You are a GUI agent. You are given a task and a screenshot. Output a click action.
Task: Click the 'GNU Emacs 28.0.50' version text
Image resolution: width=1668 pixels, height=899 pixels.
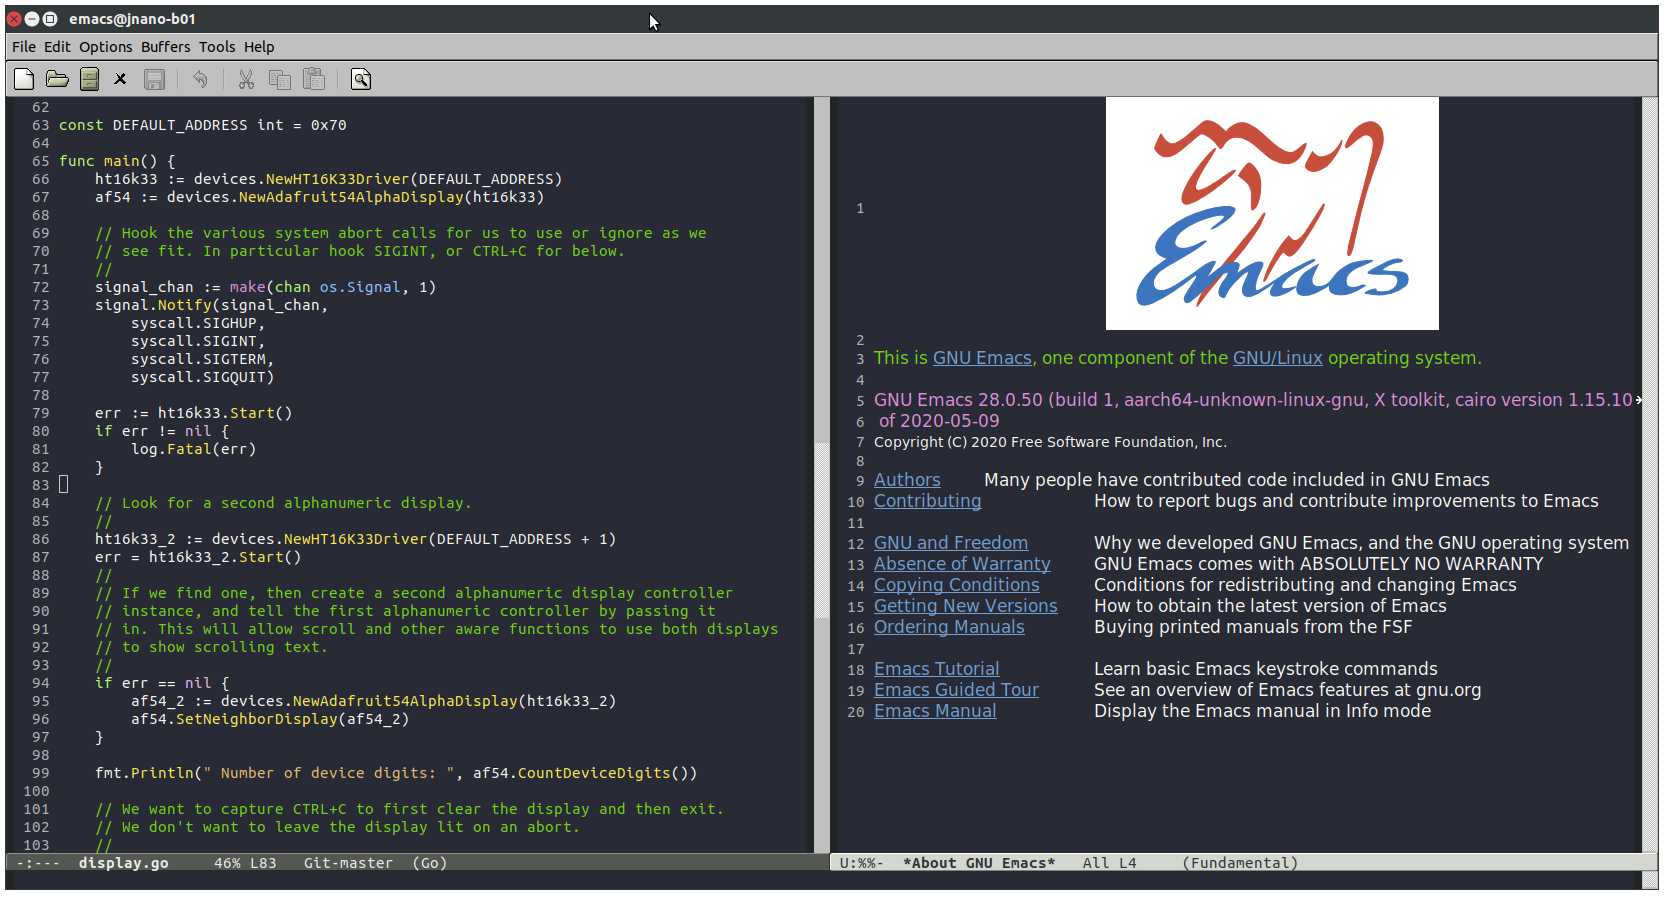958,400
